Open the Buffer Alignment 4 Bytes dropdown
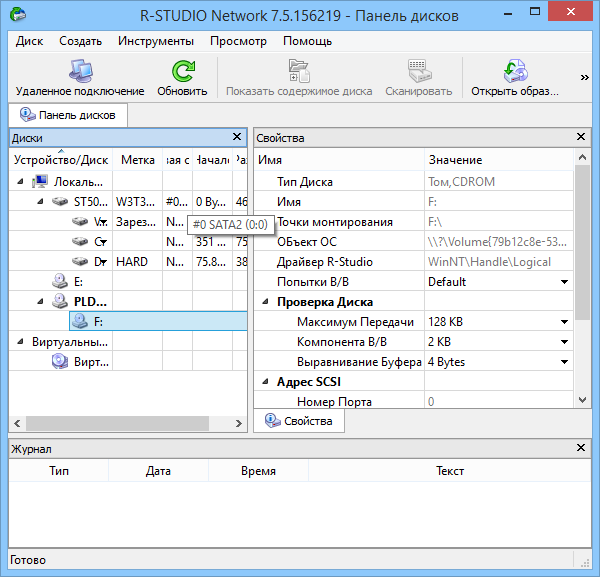Viewport: 600px width, 577px height. (x=564, y=362)
